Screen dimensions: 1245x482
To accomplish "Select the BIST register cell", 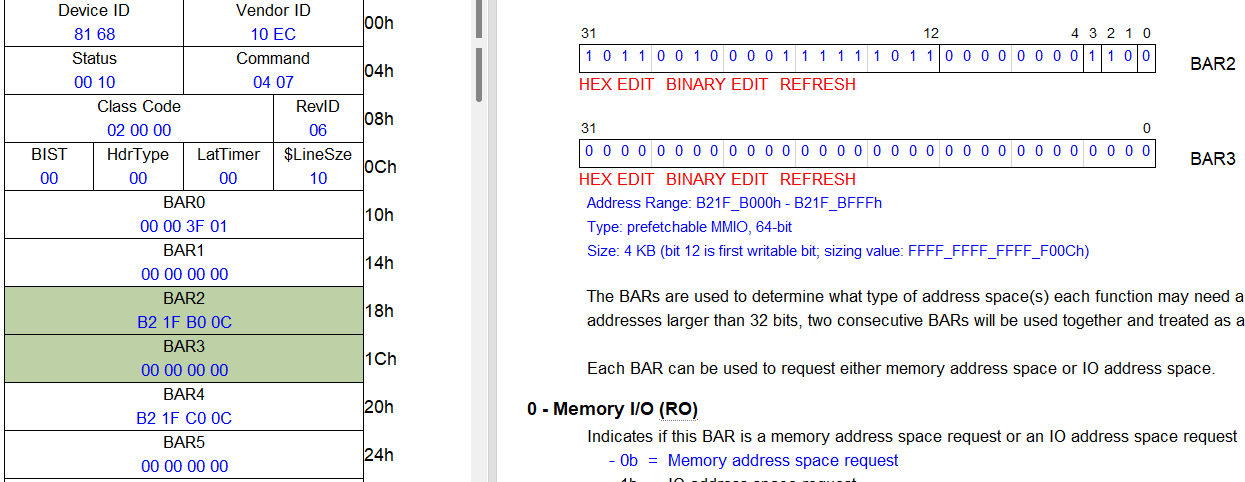I will point(49,167).
